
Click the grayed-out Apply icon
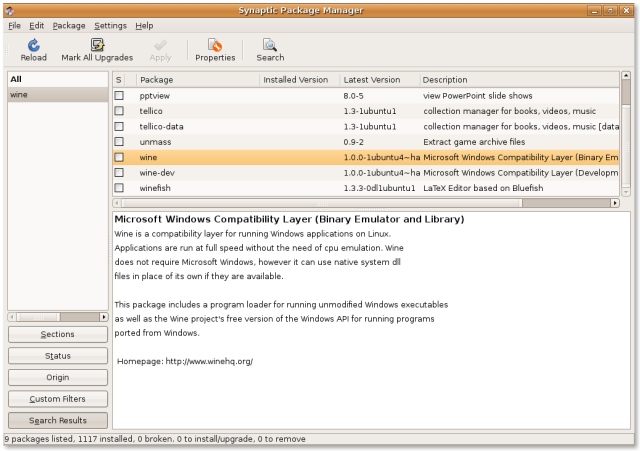coord(160,45)
